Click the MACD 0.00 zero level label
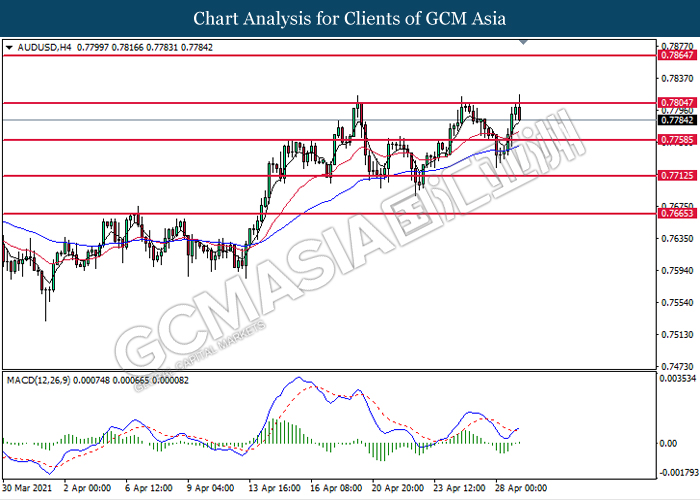Viewport: 700px width, 500px height. coord(668,443)
